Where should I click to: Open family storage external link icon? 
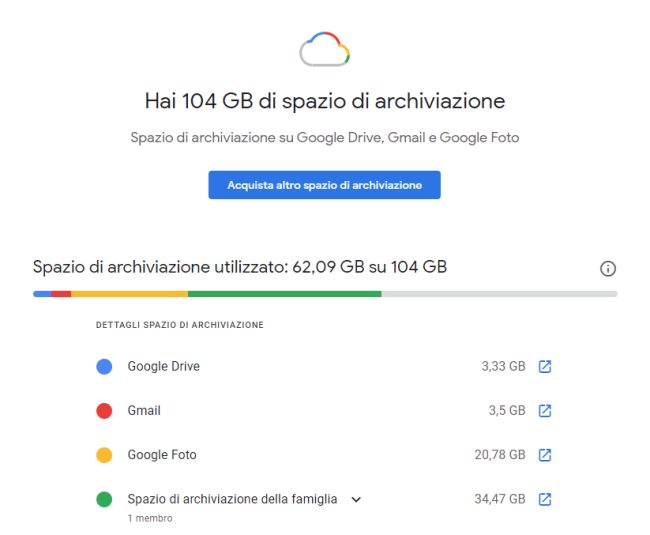(545, 499)
